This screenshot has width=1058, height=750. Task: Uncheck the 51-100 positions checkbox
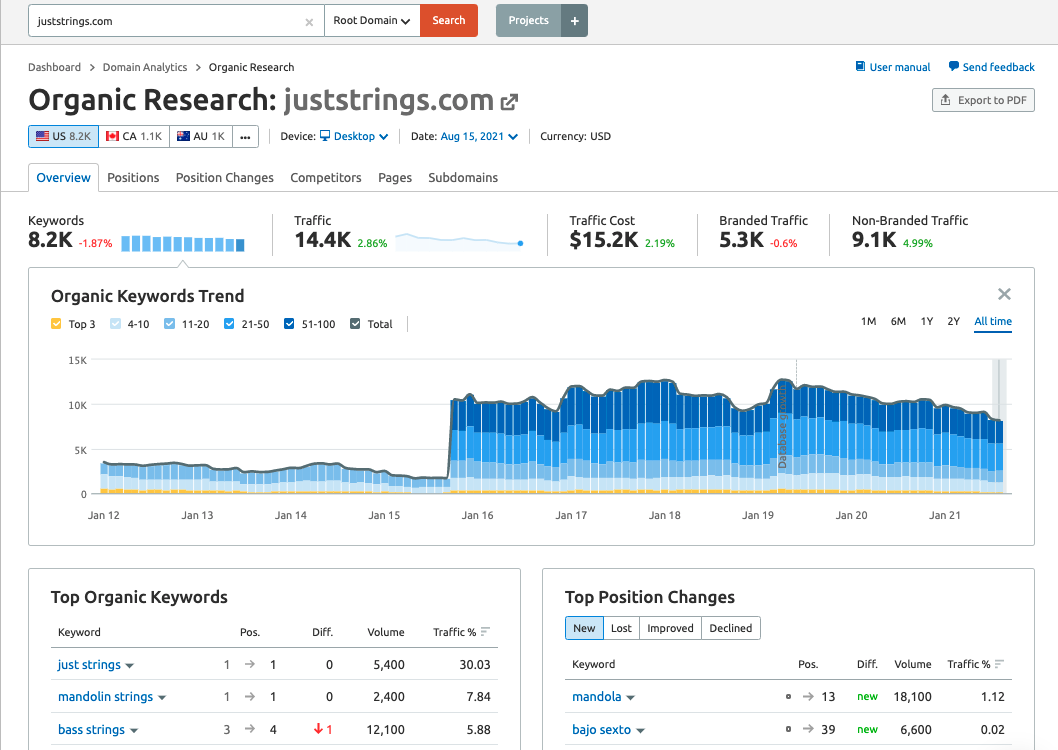pos(289,324)
